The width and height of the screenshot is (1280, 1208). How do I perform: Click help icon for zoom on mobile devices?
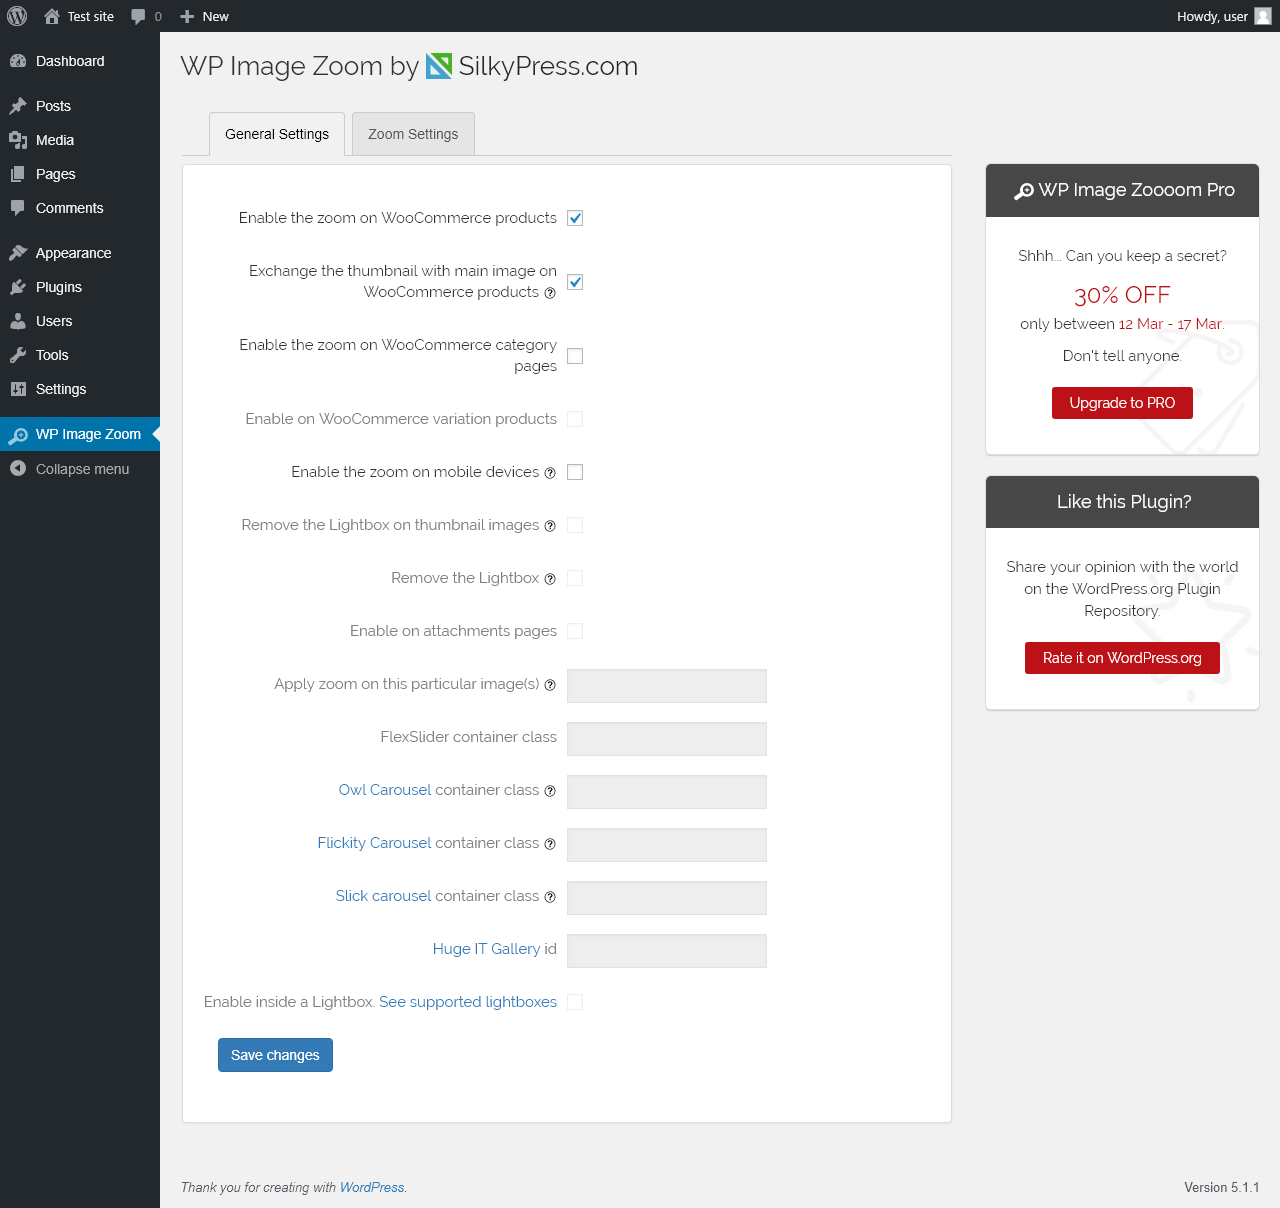(x=550, y=473)
